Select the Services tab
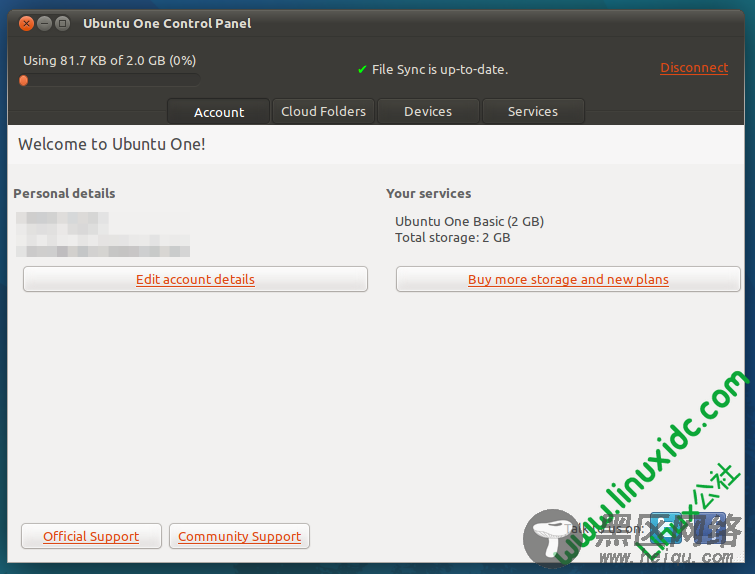 click(x=533, y=111)
